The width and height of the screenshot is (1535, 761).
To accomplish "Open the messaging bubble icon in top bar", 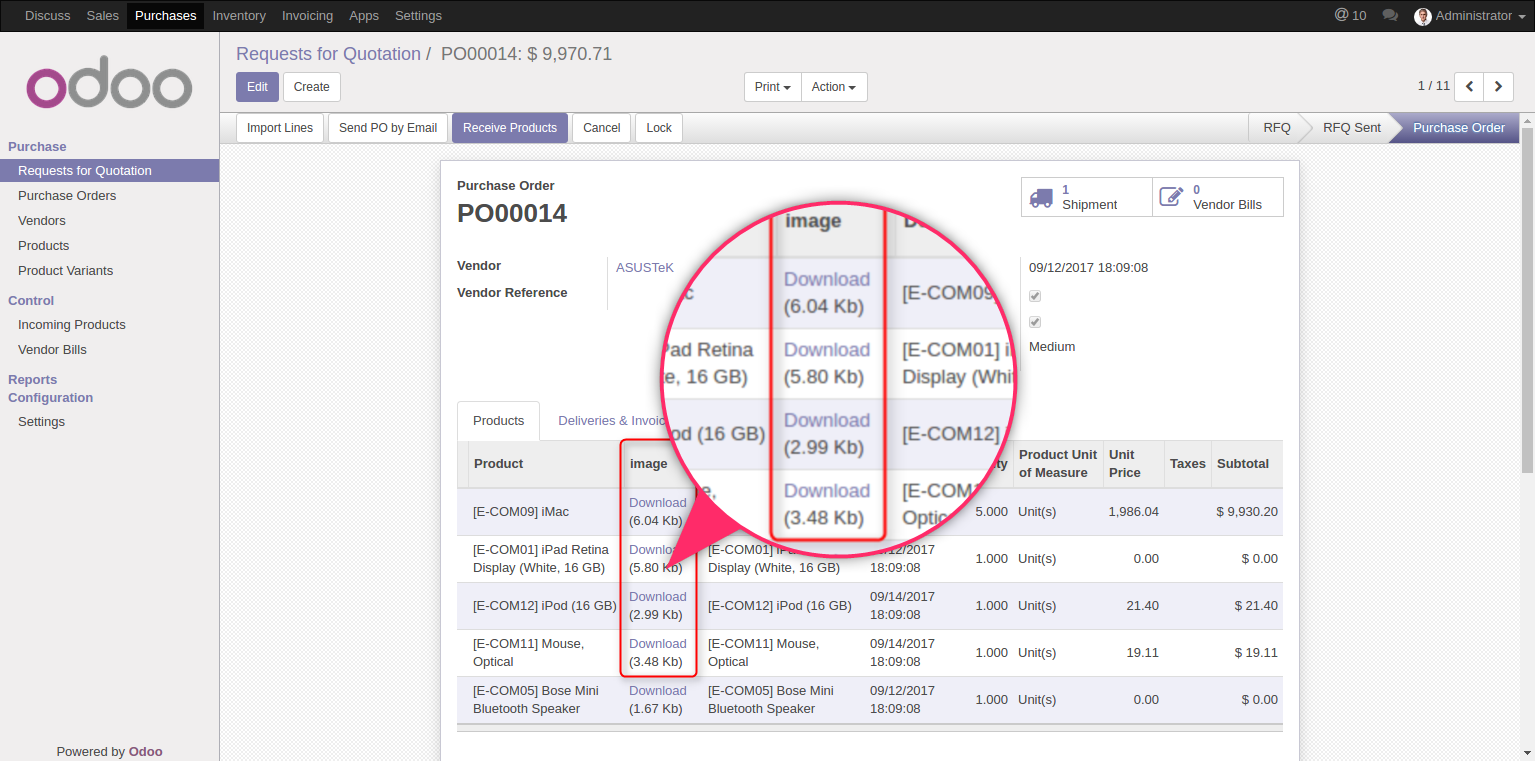I will click(x=1389, y=15).
